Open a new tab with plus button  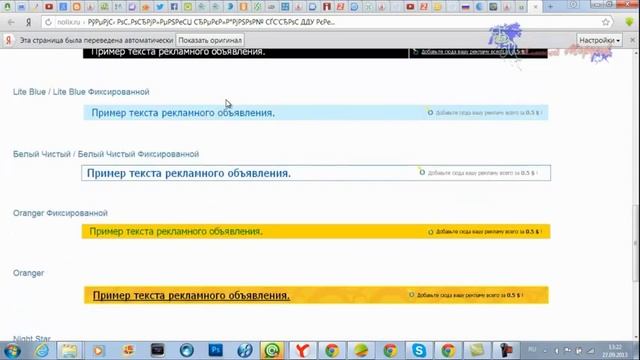(550, 7)
